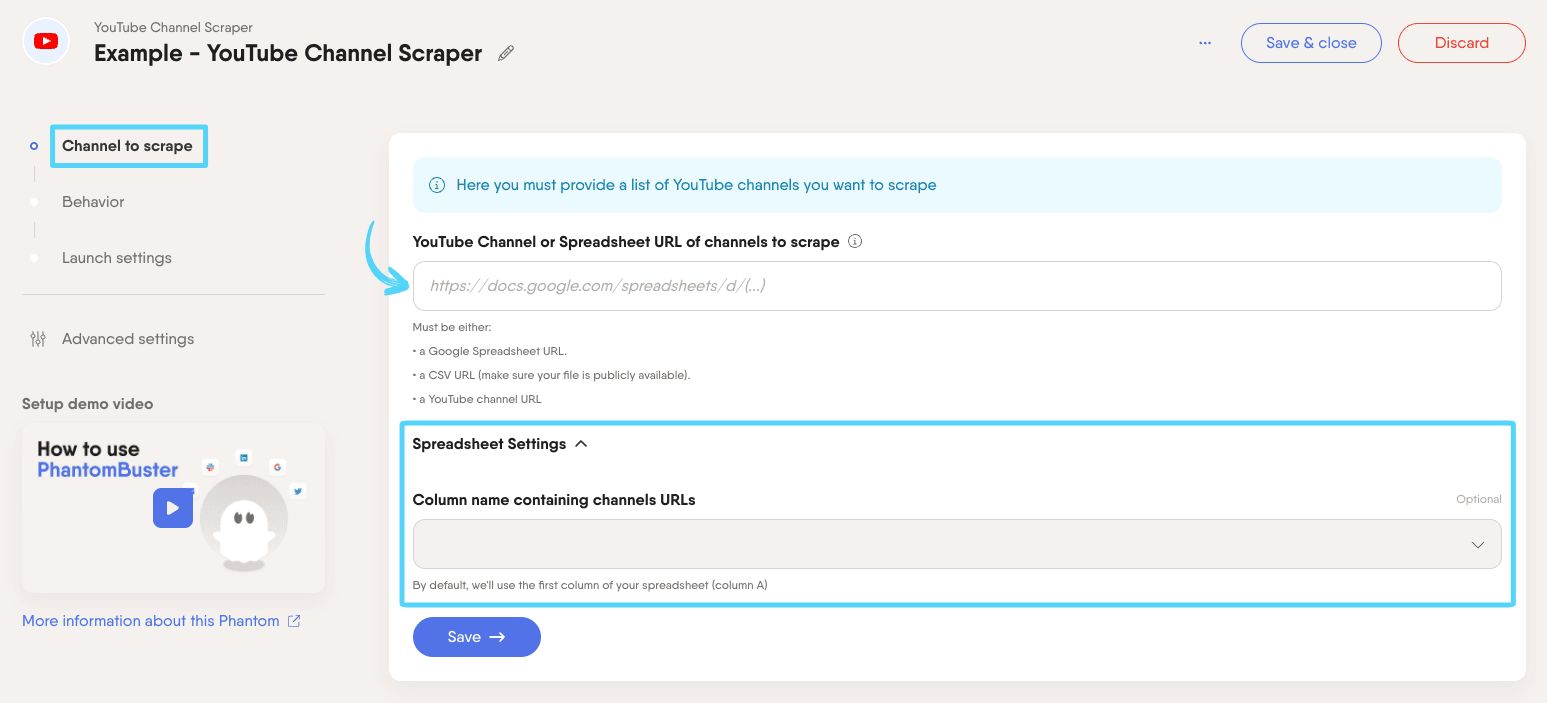Play the PhantomBuster setup demo video

[x=172, y=507]
